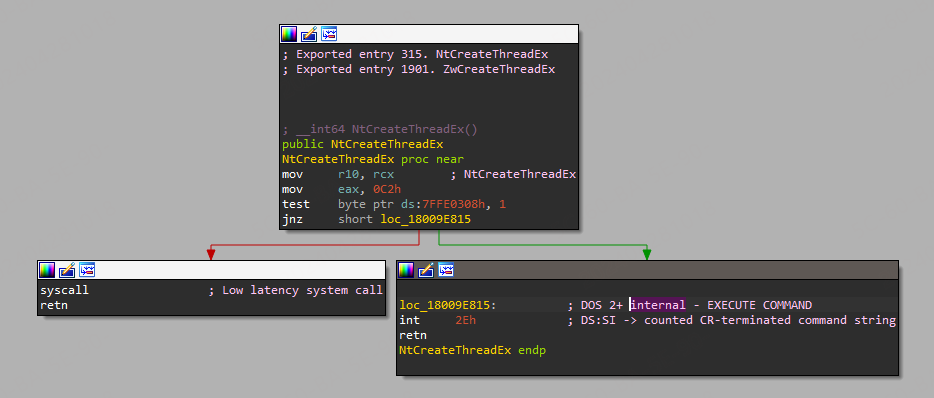Click the syscall instruction
Viewport: 934px width, 398px height.
tap(64, 290)
